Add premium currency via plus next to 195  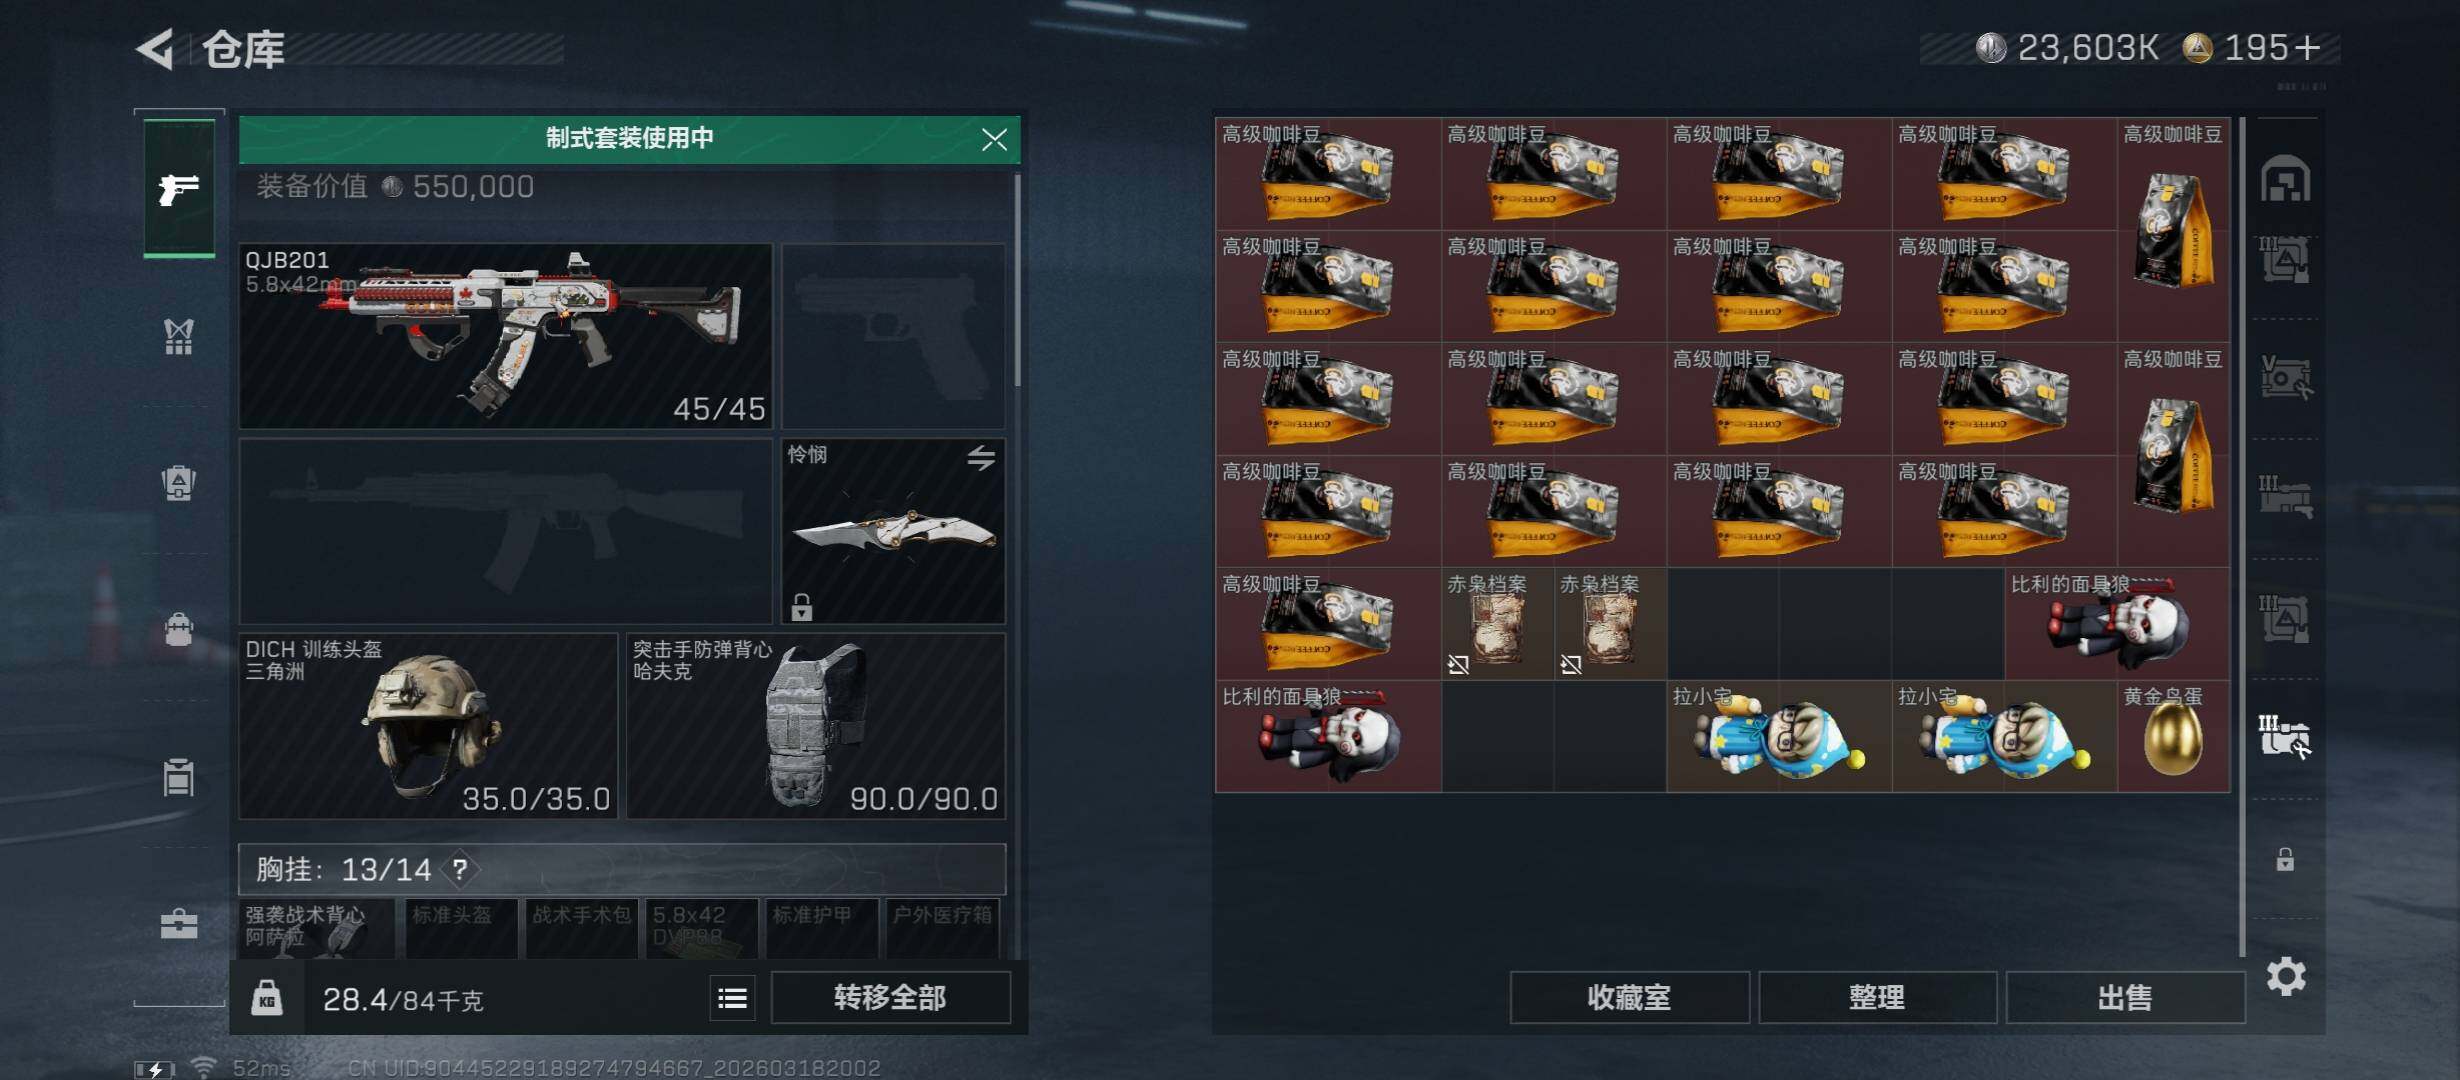click(2308, 48)
